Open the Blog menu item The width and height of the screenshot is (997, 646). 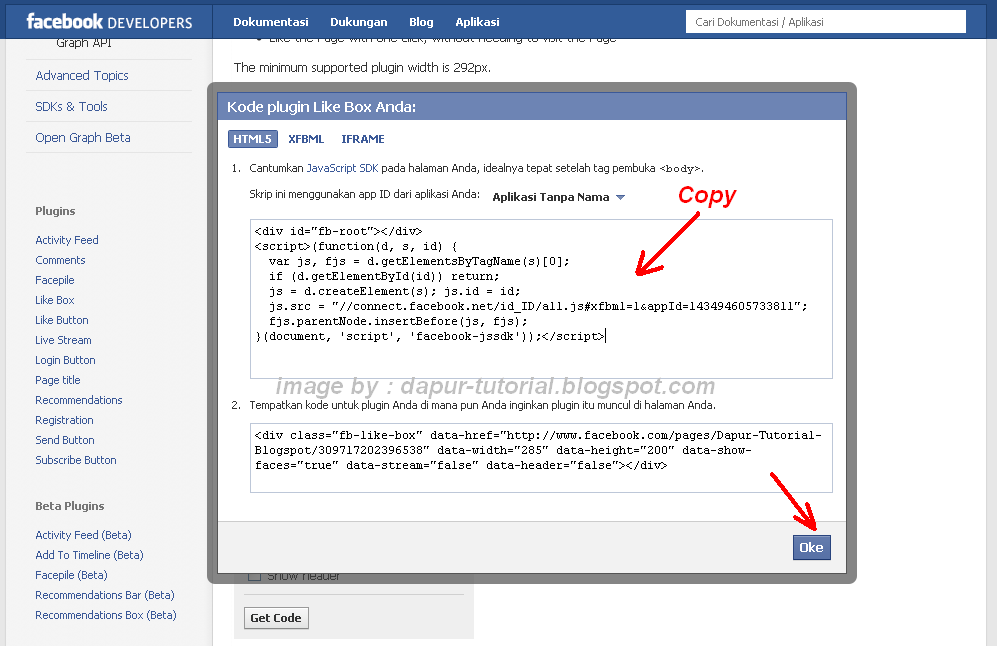421,22
